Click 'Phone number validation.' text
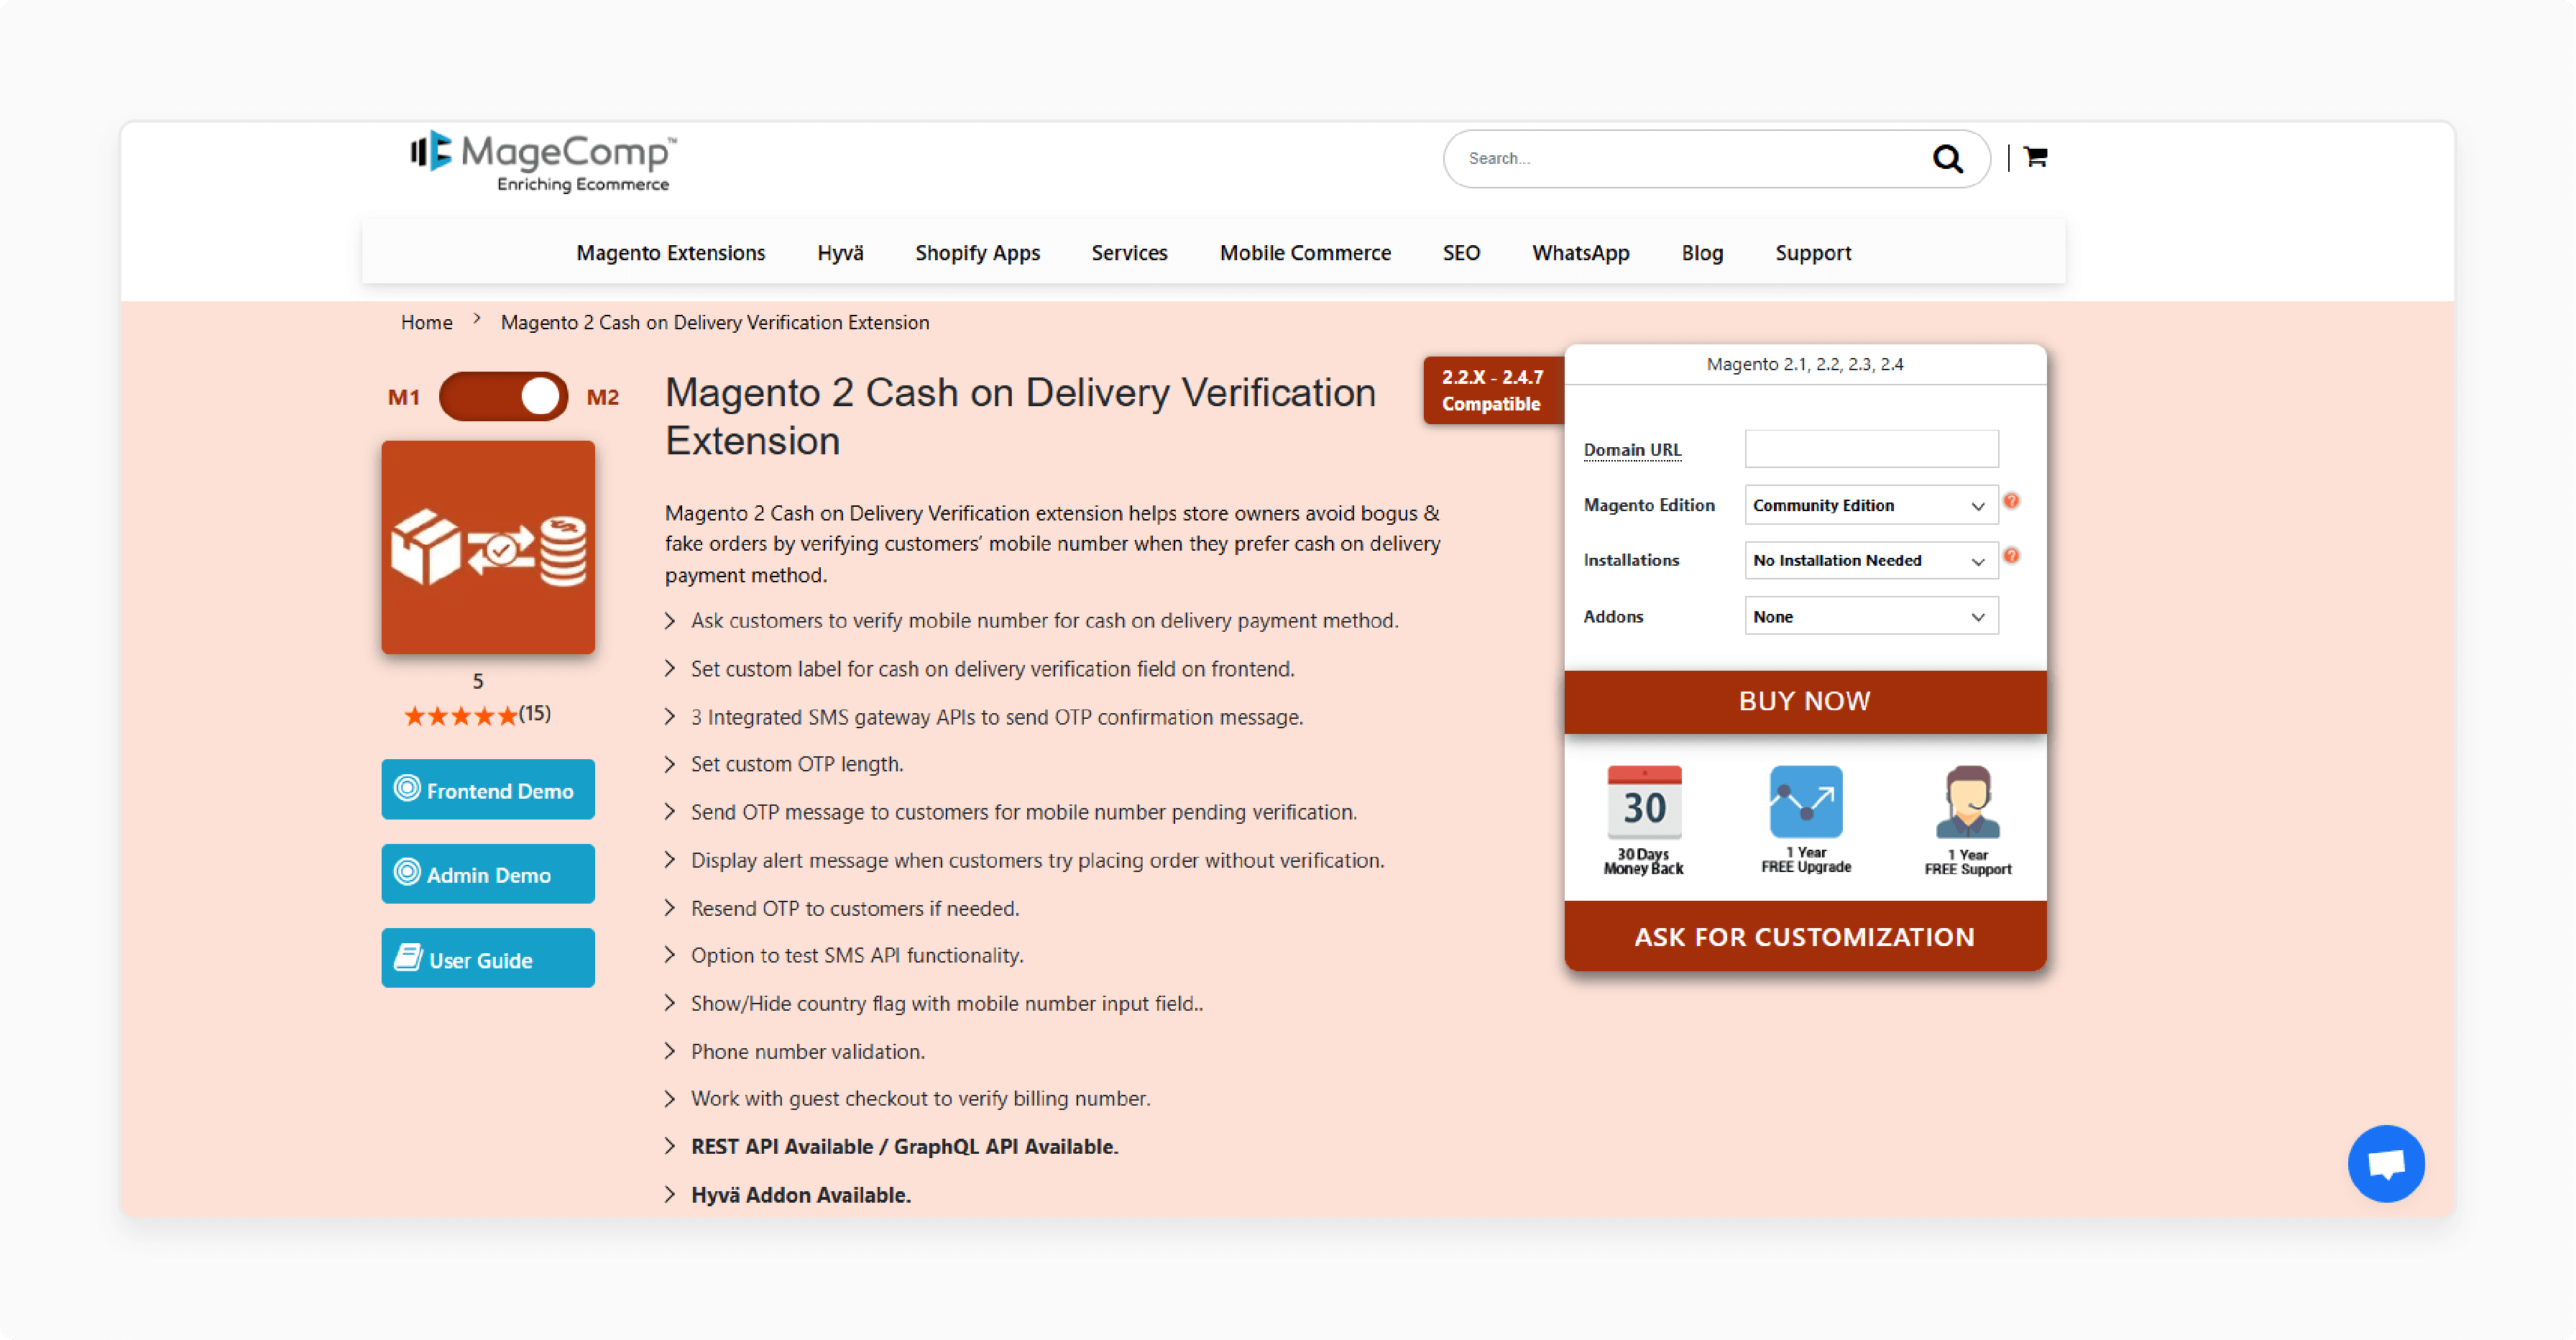2576x1340 pixels. click(807, 1052)
